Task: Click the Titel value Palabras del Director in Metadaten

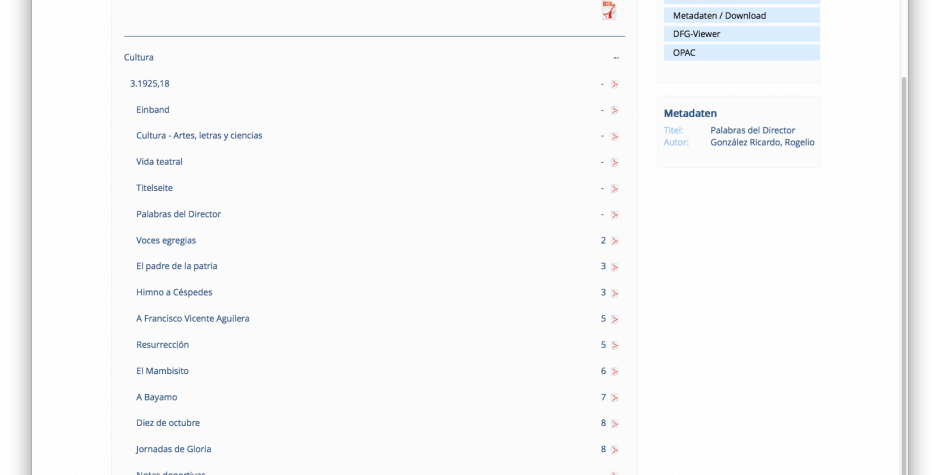Action: (752, 130)
